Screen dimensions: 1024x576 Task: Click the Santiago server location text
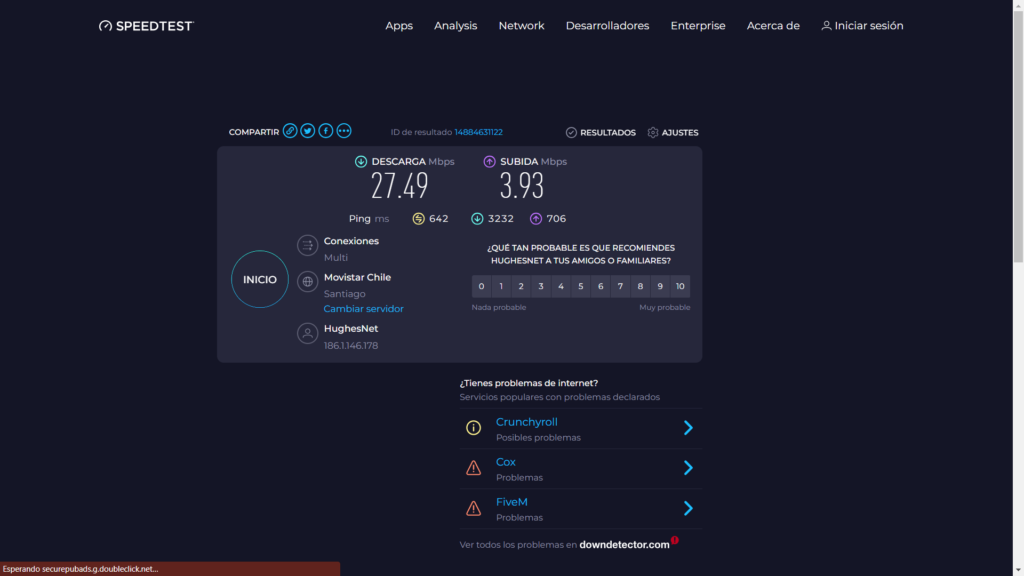coord(344,294)
